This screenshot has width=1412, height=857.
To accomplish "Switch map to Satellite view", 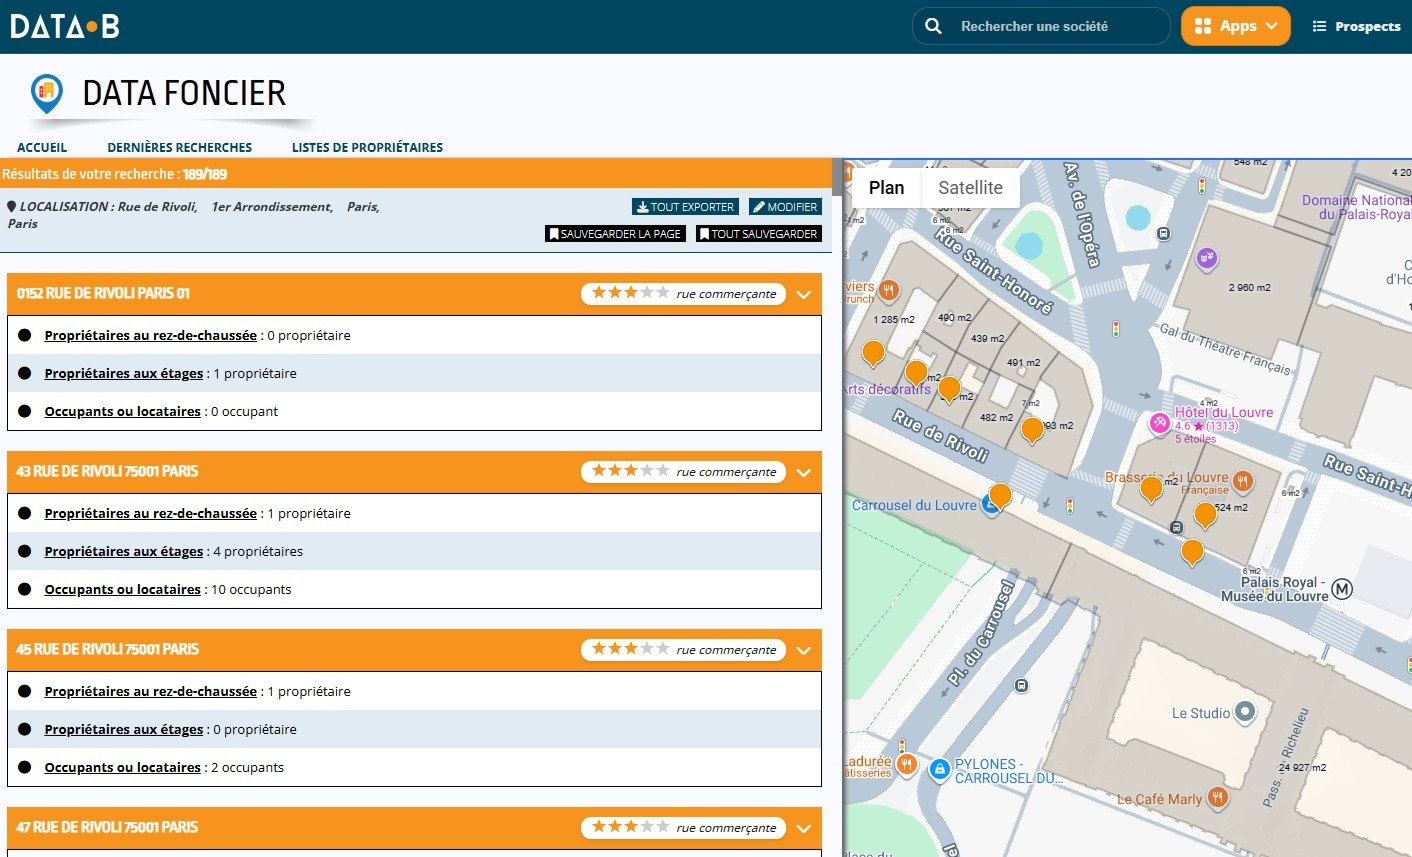I will [x=970, y=187].
